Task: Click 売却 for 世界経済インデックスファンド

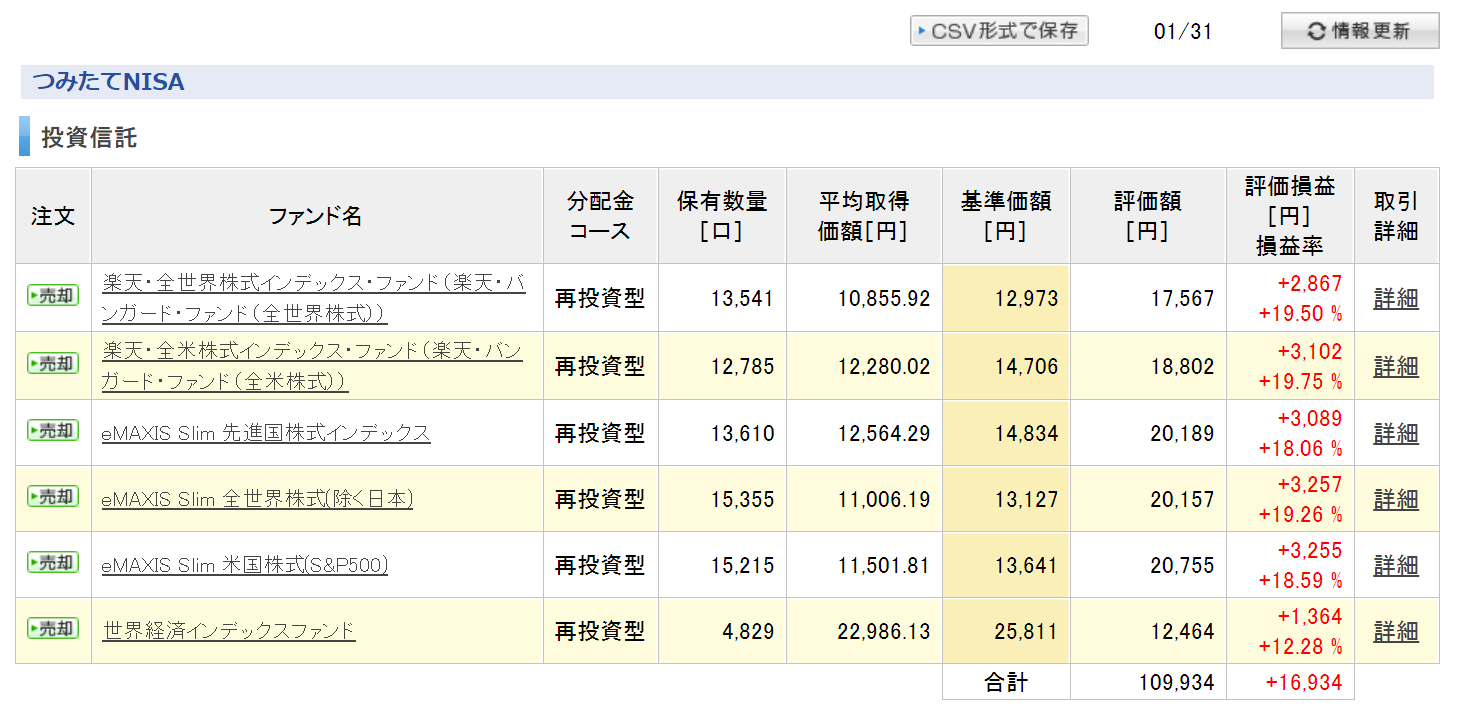Action: (x=53, y=629)
